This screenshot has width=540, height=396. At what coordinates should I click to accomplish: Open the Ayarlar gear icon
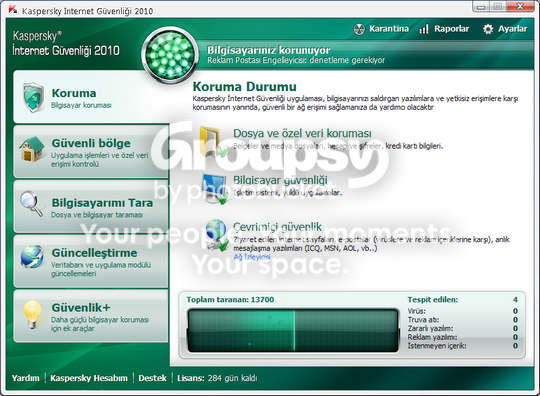(x=488, y=29)
